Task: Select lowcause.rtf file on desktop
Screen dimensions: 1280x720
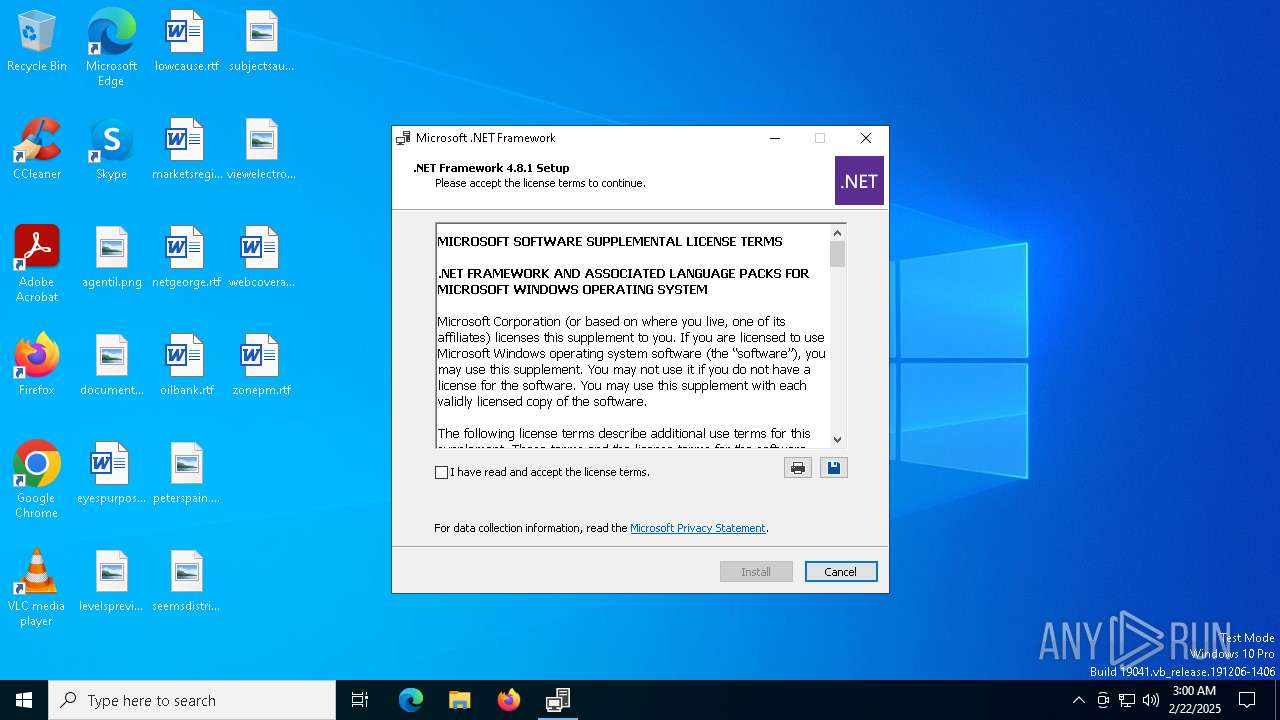Action: 186,42
